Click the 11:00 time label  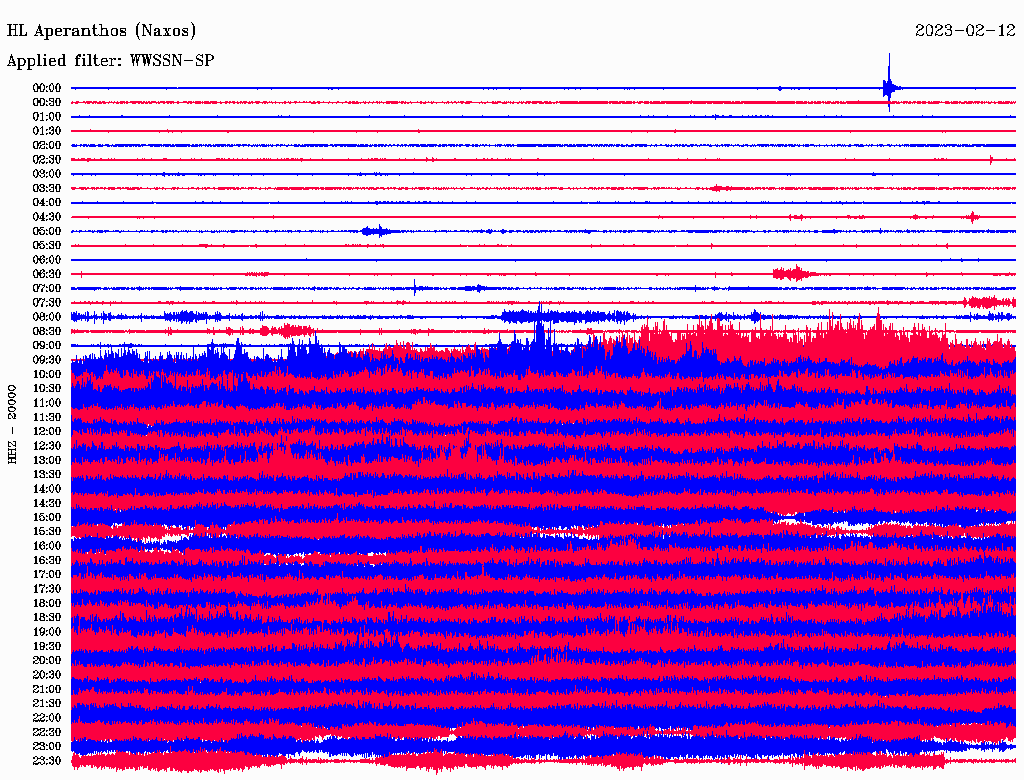click(x=47, y=402)
